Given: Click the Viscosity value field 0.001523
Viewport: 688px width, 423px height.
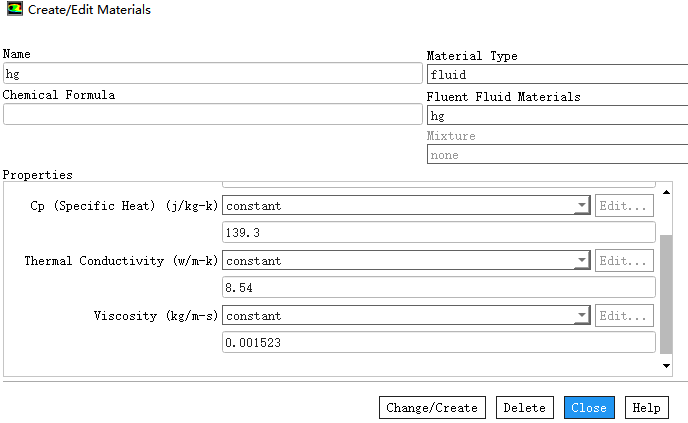Looking at the screenshot, I should tap(438, 342).
